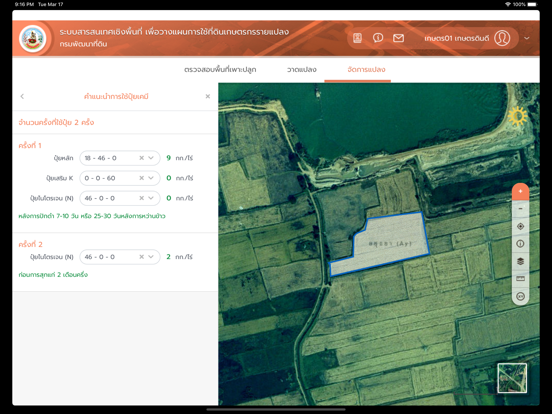Image resolution: width=552 pixels, height=414 pixels.
Task: Click the round 1 timing note in green
Action: (92, 216)
